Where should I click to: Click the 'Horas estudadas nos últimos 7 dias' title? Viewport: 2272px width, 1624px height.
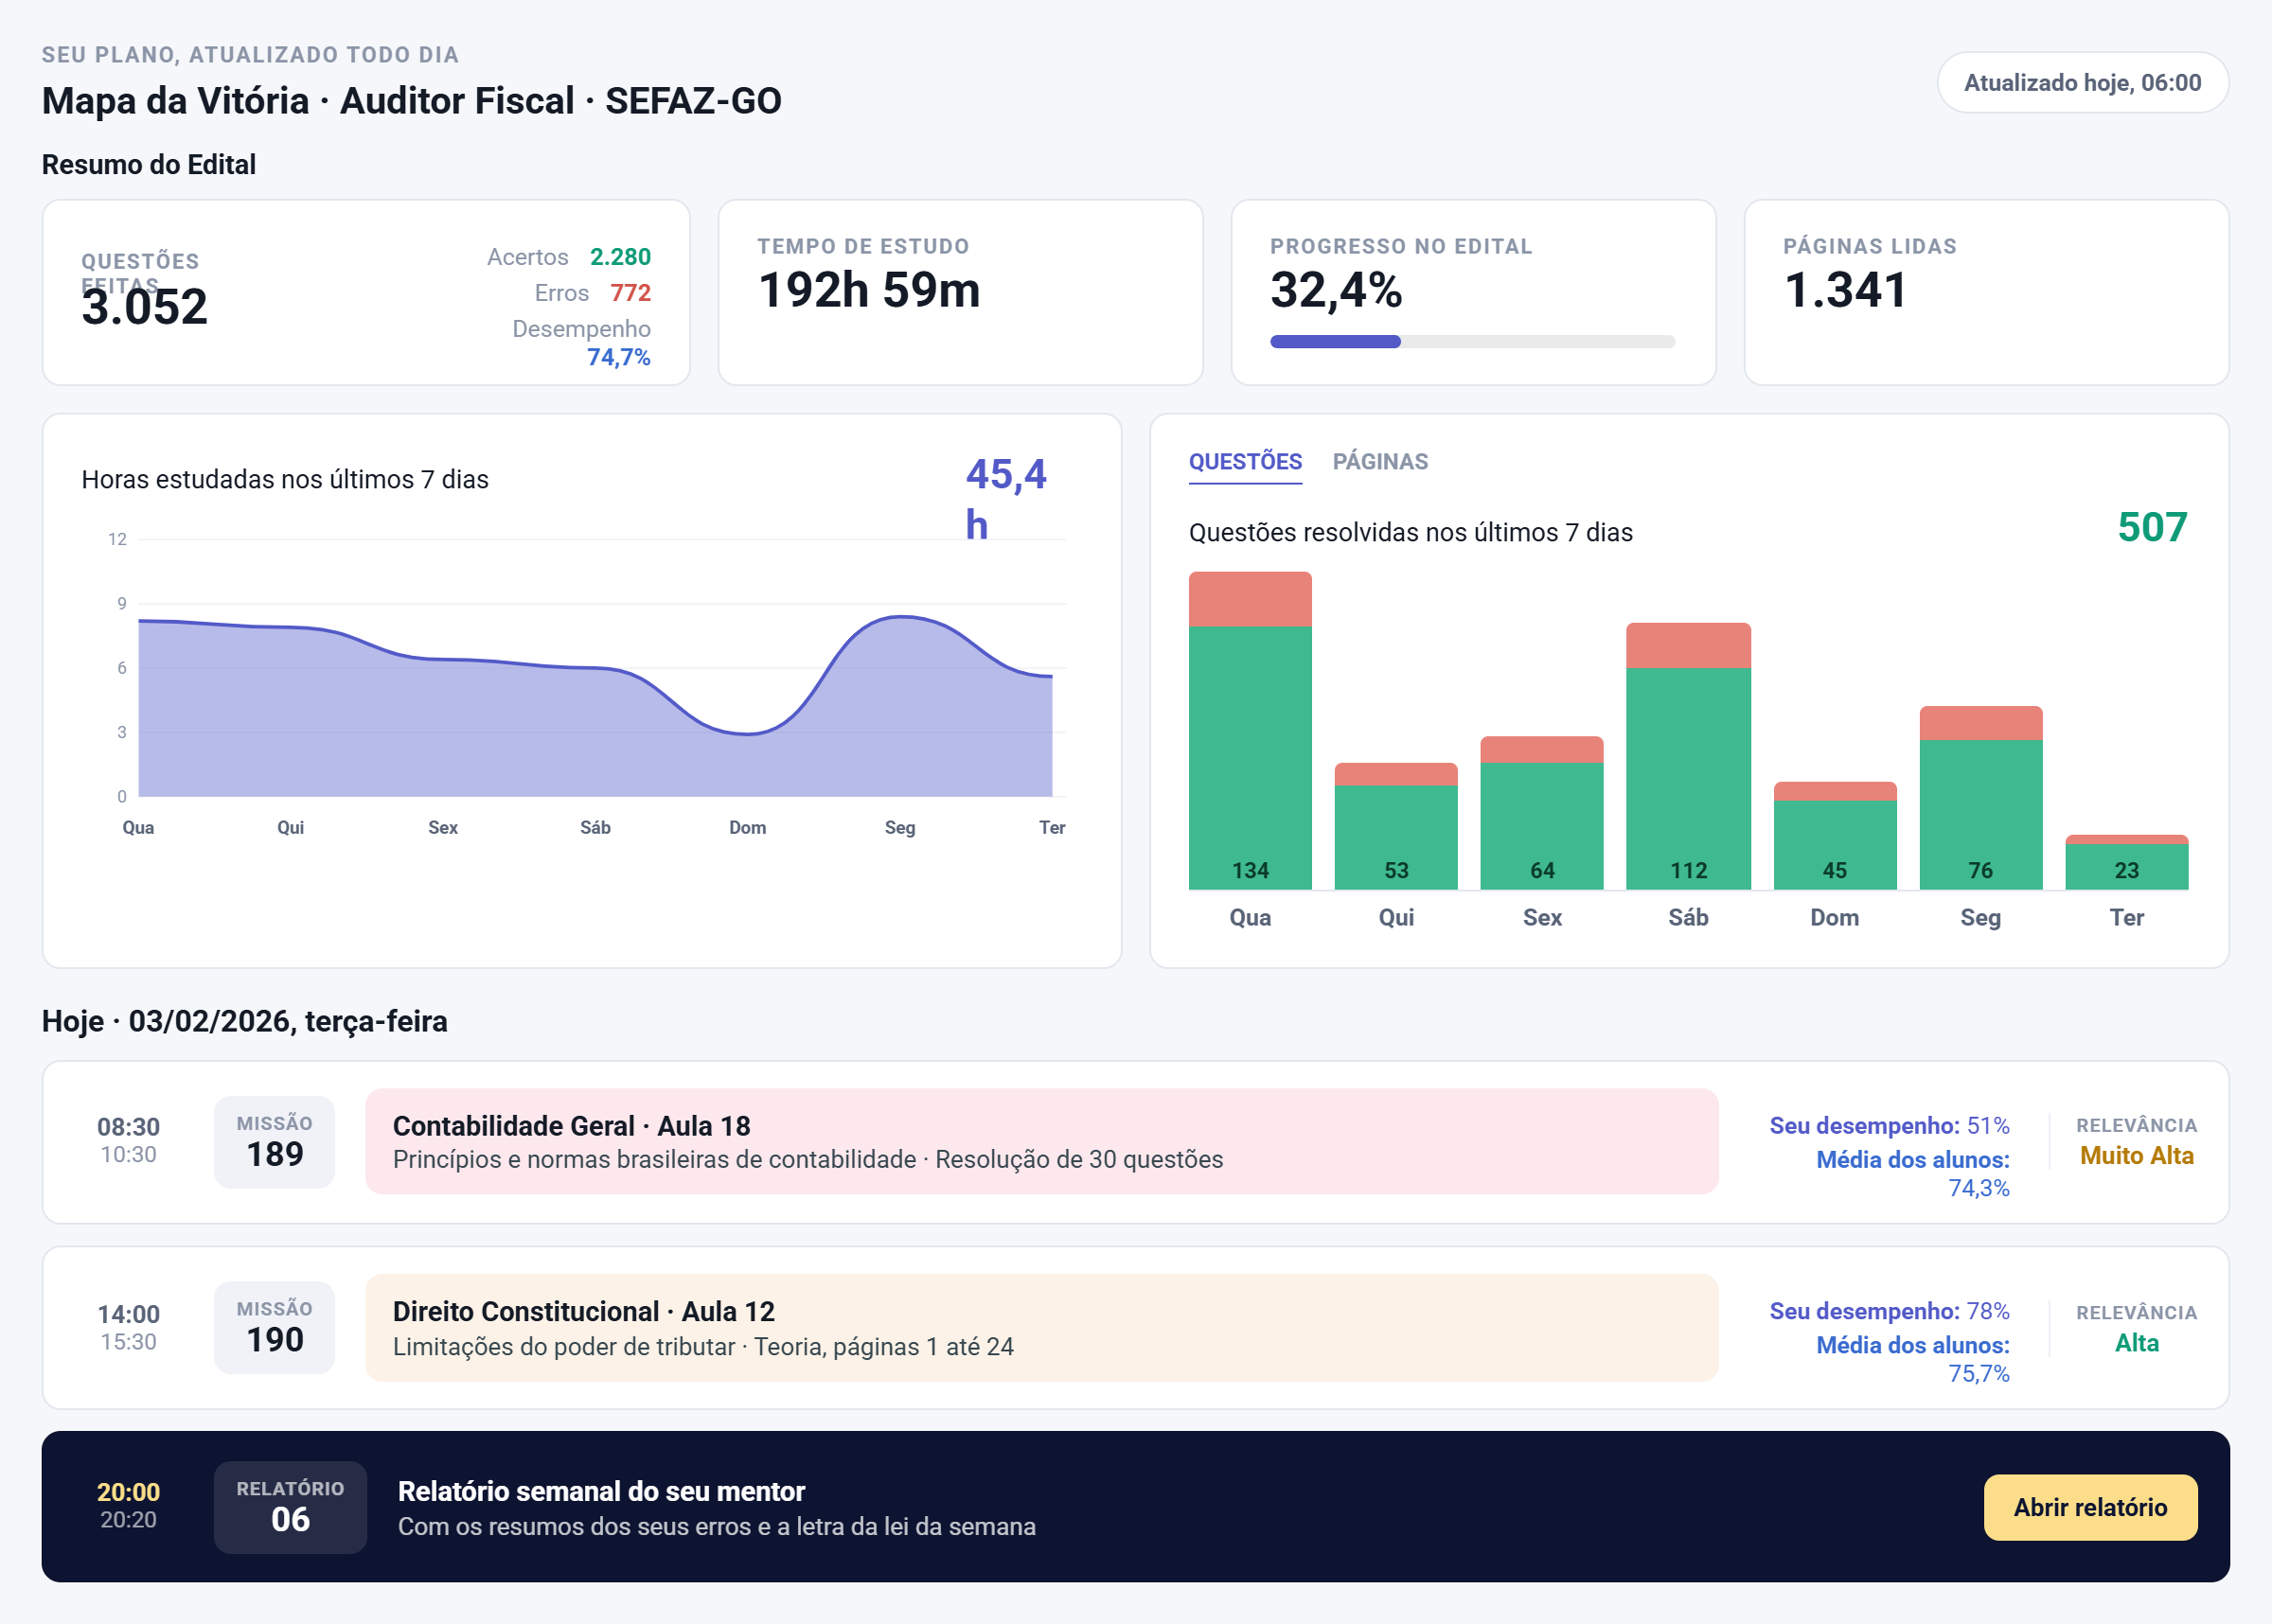[285, 479]
